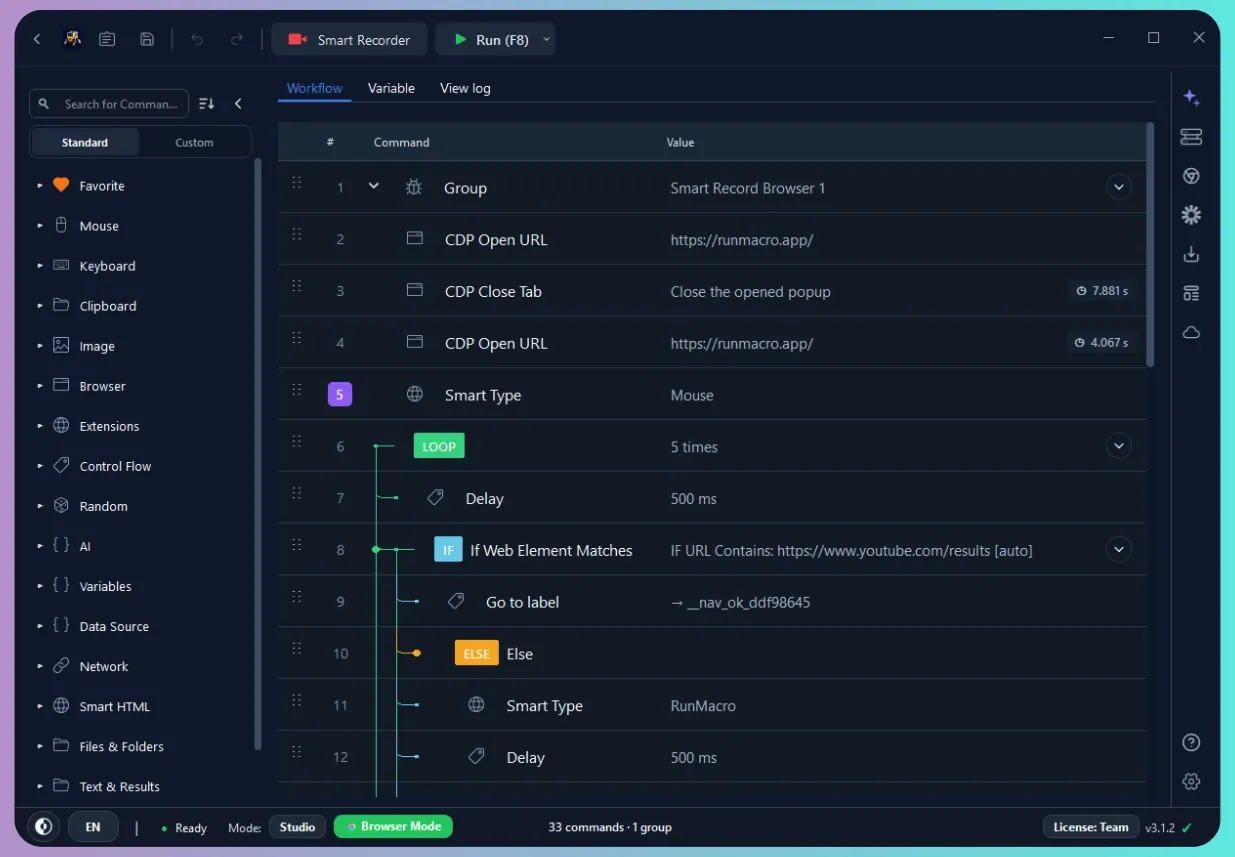Image resolution: width=1235 pixels, height=857 pixels.
Task: Open help with the question mark icon
Action: [x=1191, y=742]
